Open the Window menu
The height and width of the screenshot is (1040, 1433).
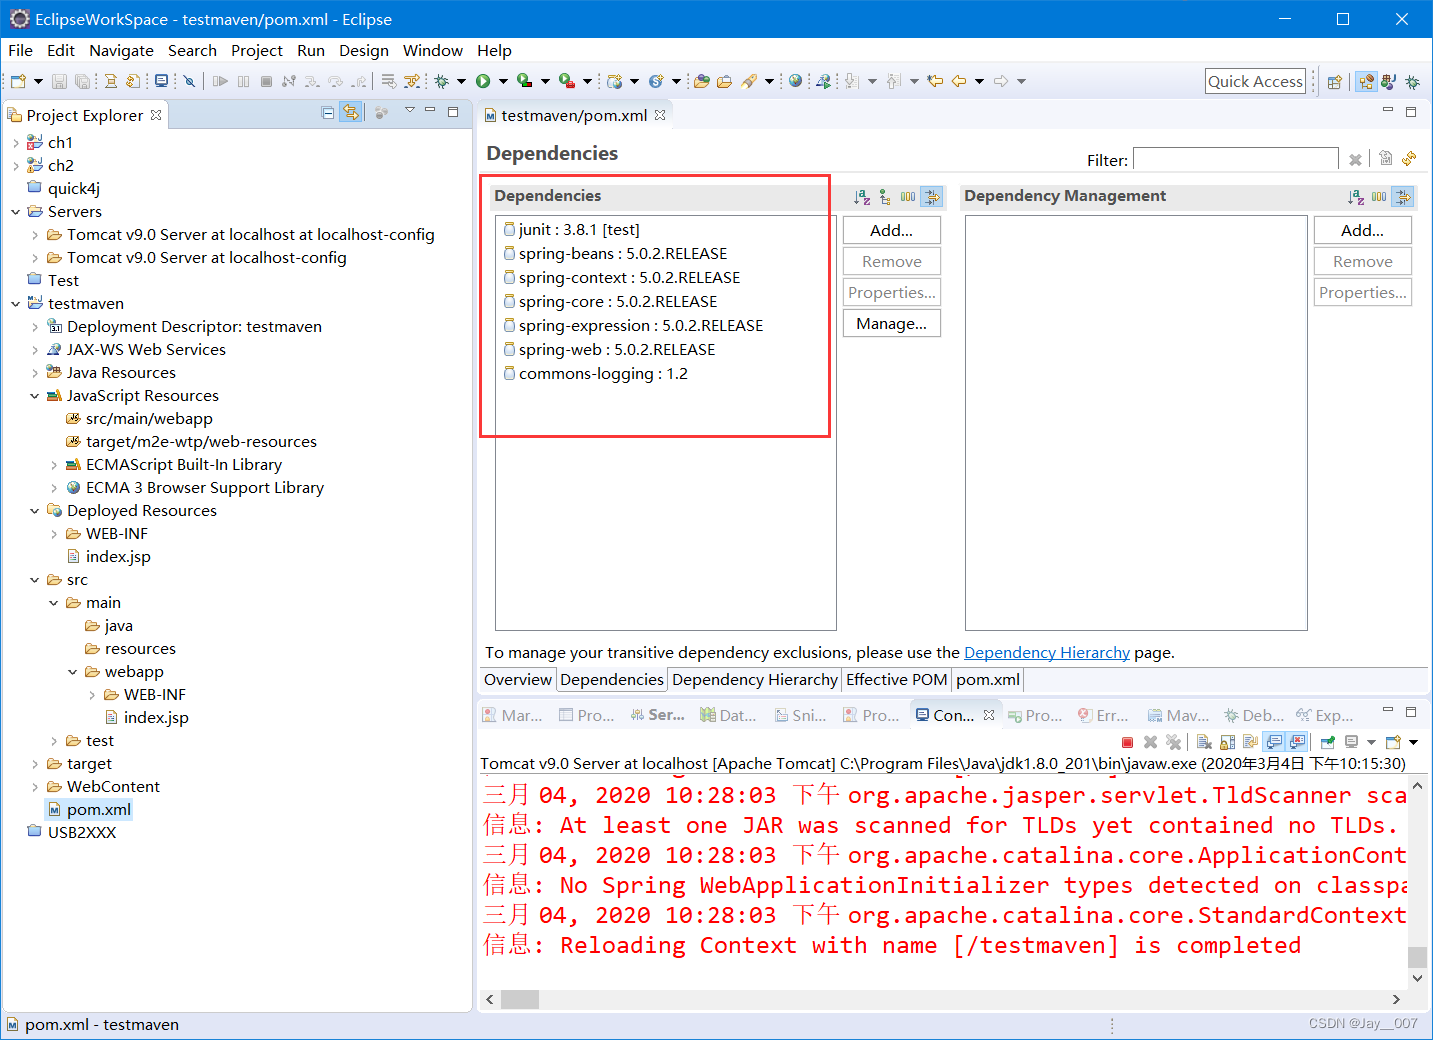tap(432, 50)
